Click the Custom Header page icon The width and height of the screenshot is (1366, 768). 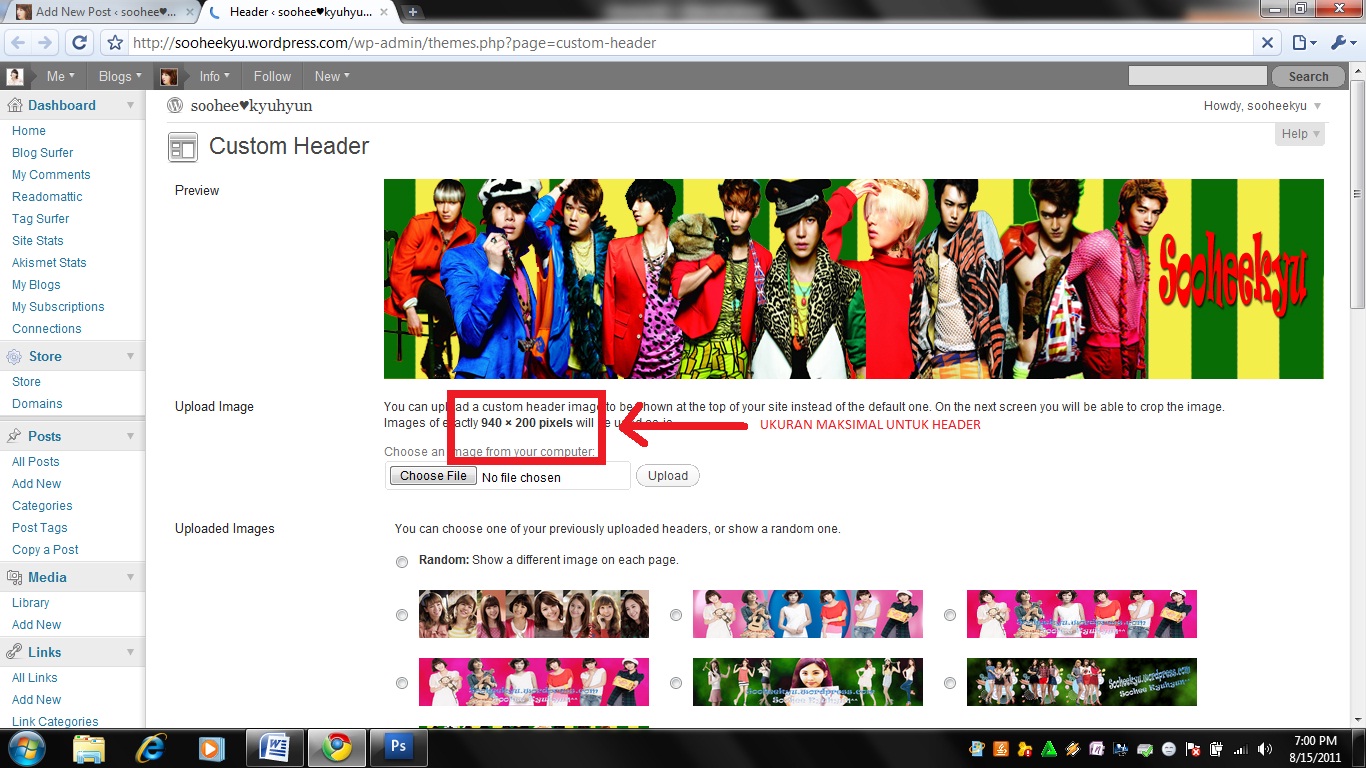[183, 147]
